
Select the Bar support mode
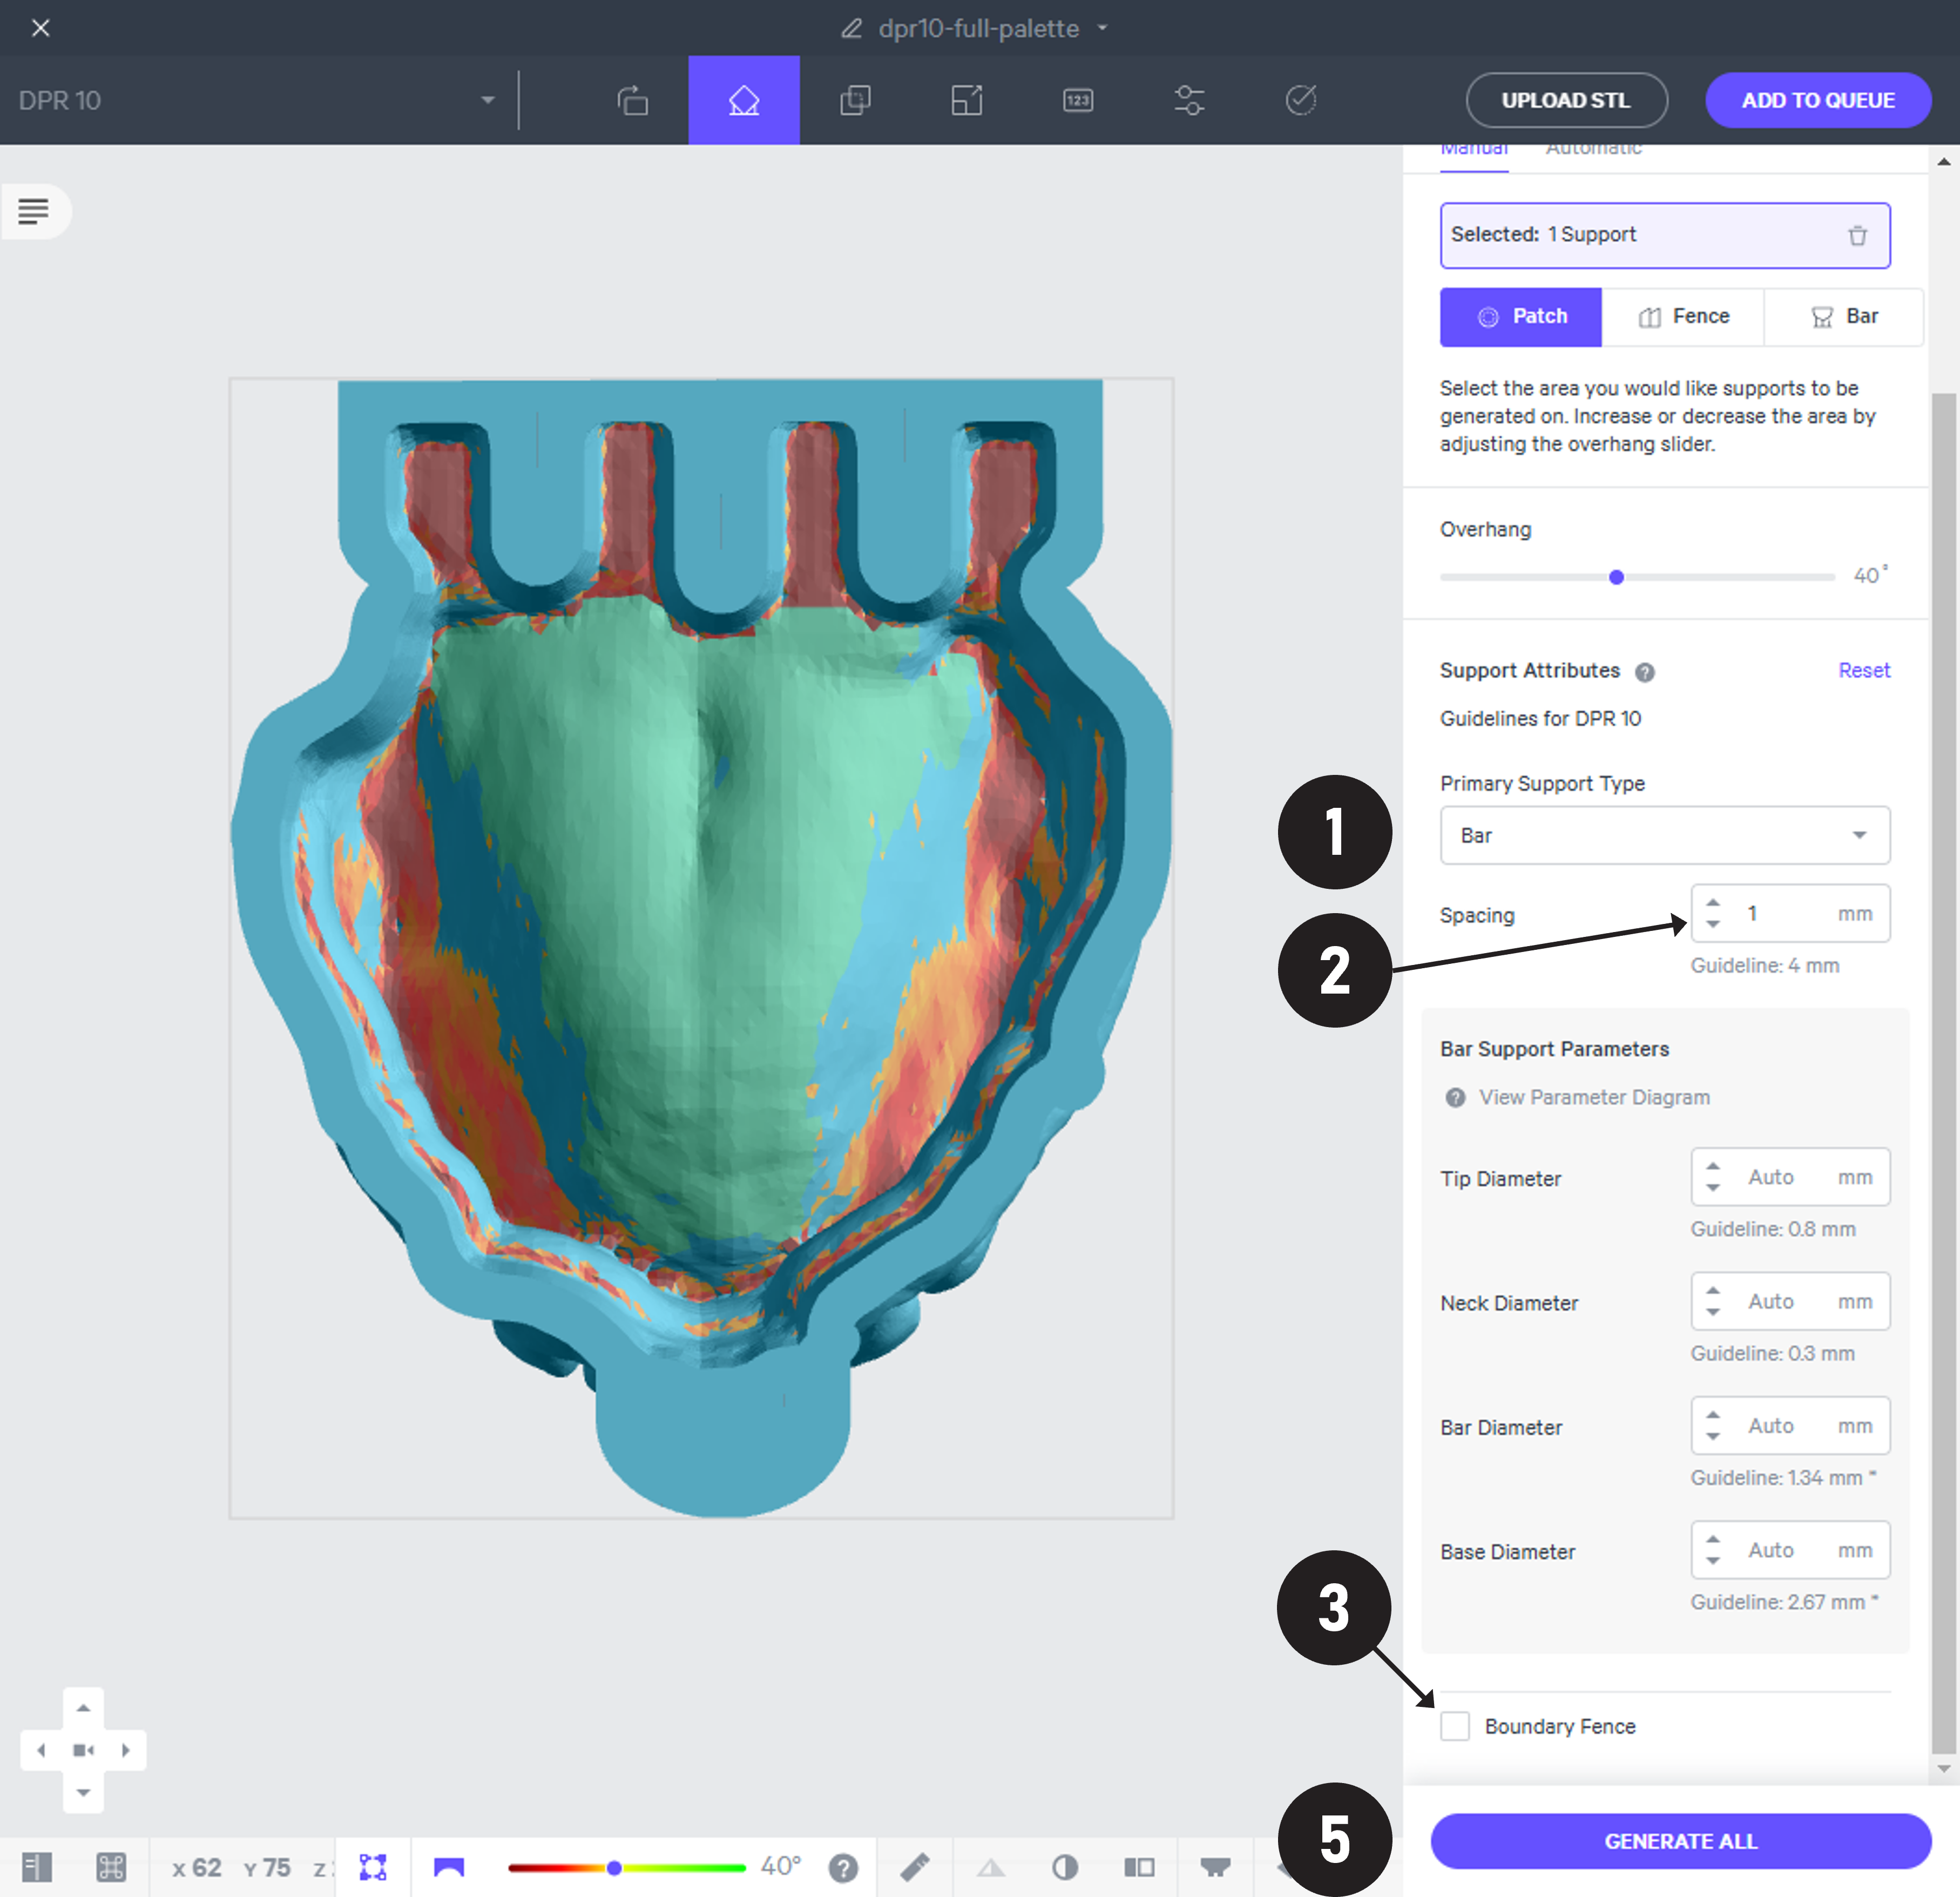[1844, 317]
